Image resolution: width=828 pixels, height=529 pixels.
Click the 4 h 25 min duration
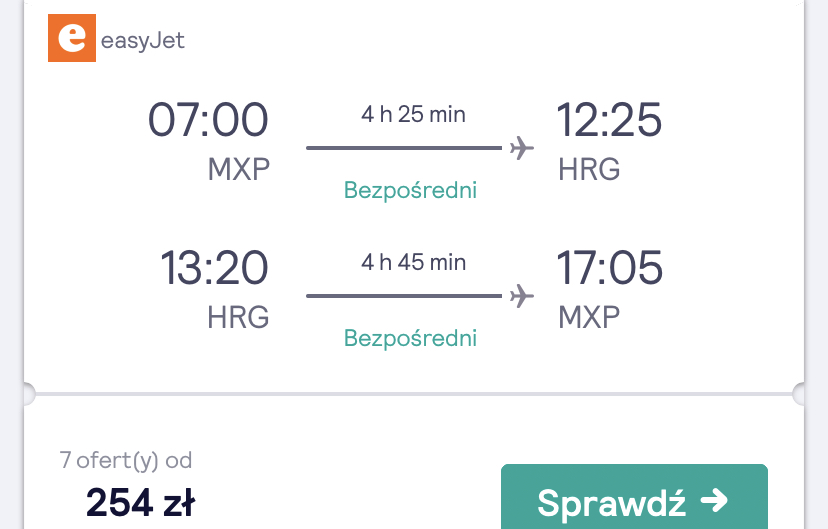[x=413, y=114]
